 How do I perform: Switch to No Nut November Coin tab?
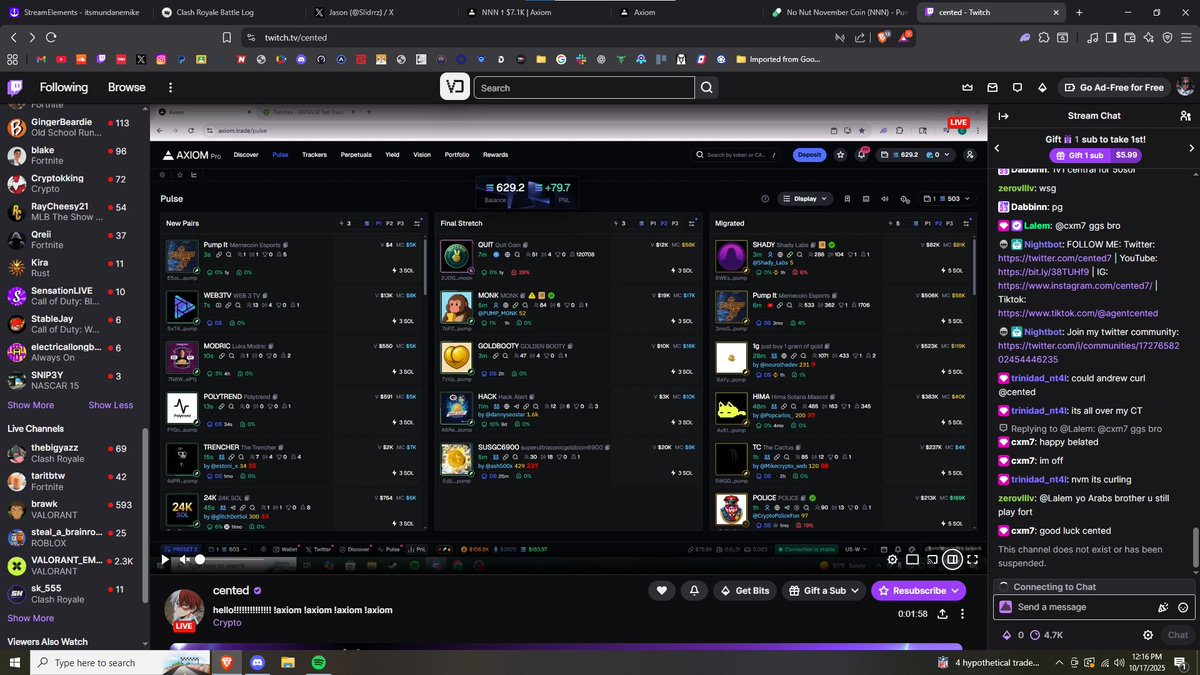coord(840,12)
